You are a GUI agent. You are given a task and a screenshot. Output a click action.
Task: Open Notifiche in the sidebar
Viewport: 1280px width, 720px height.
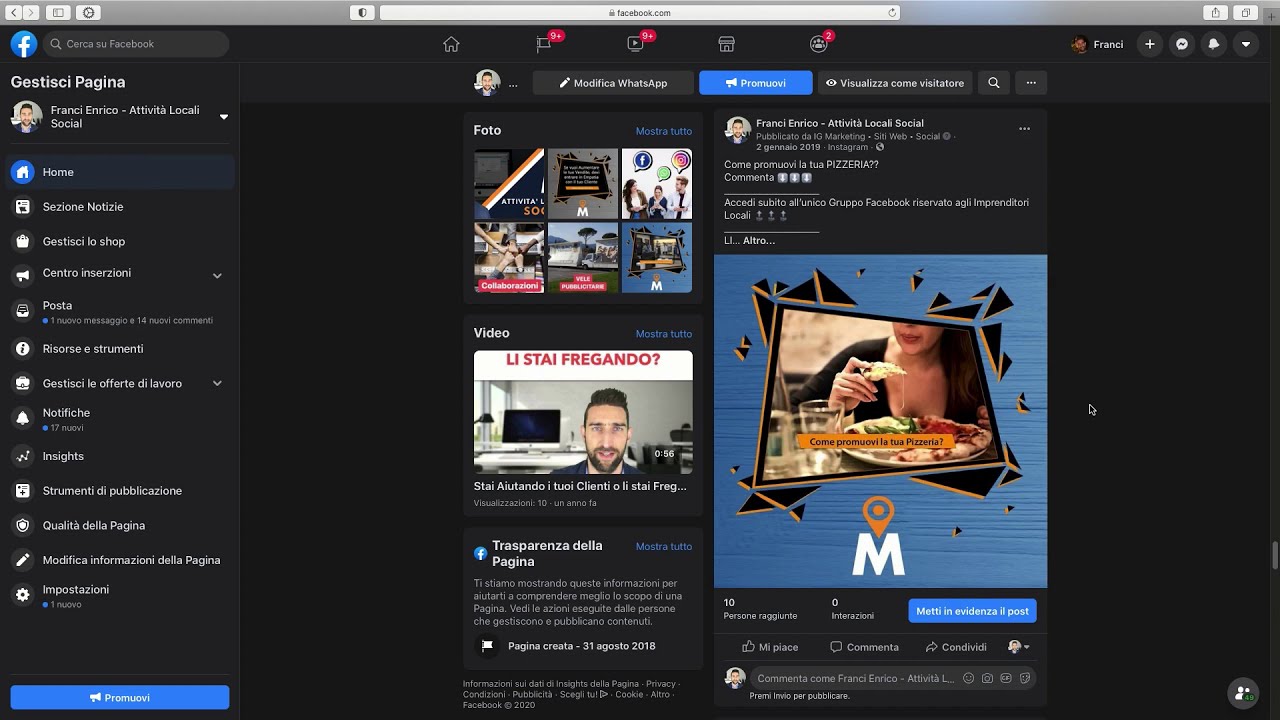pyautogui.click(x=120, y=419)
